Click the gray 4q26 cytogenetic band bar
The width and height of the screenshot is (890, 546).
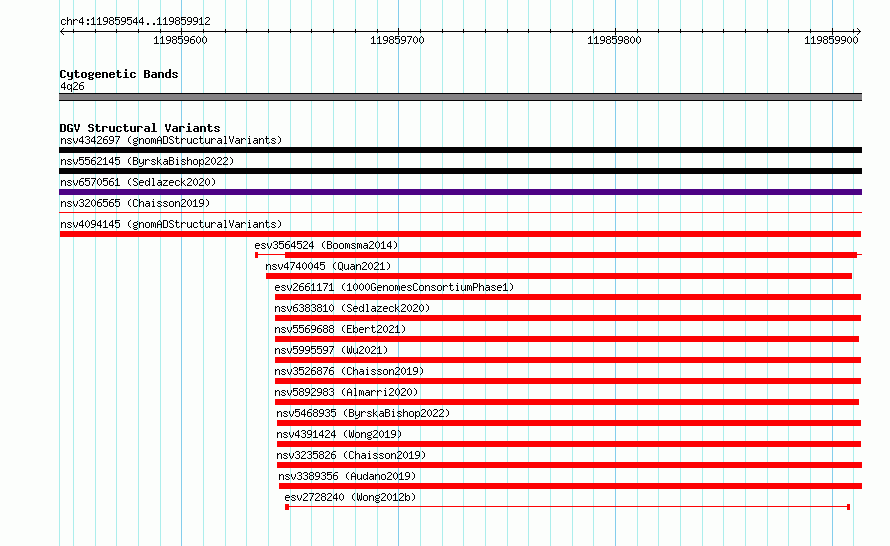click(460, 97)
